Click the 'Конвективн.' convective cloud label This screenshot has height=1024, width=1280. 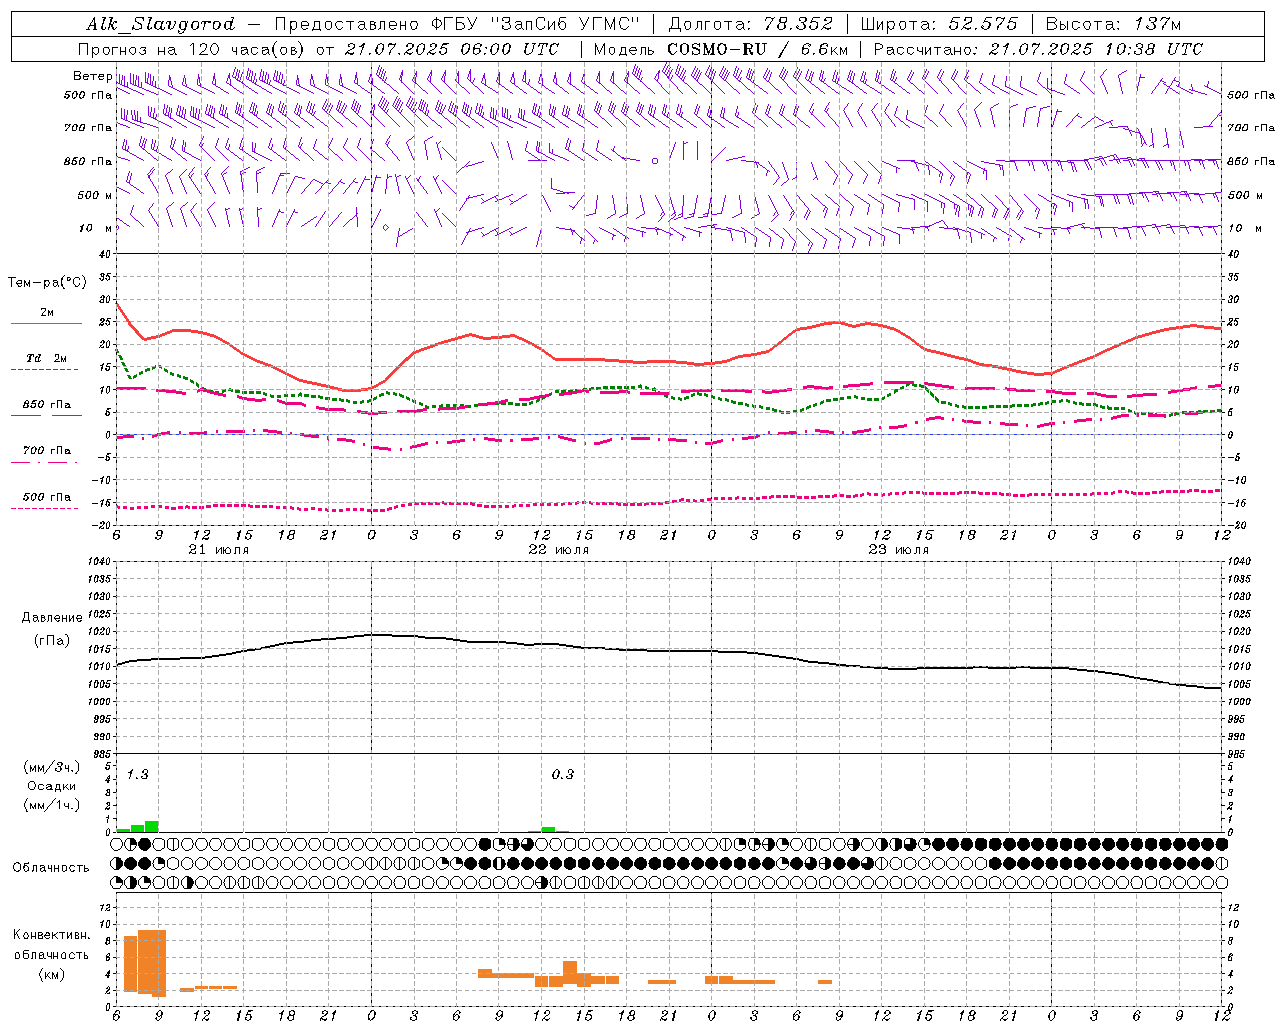pyautogui.click(x=52, y=935)
